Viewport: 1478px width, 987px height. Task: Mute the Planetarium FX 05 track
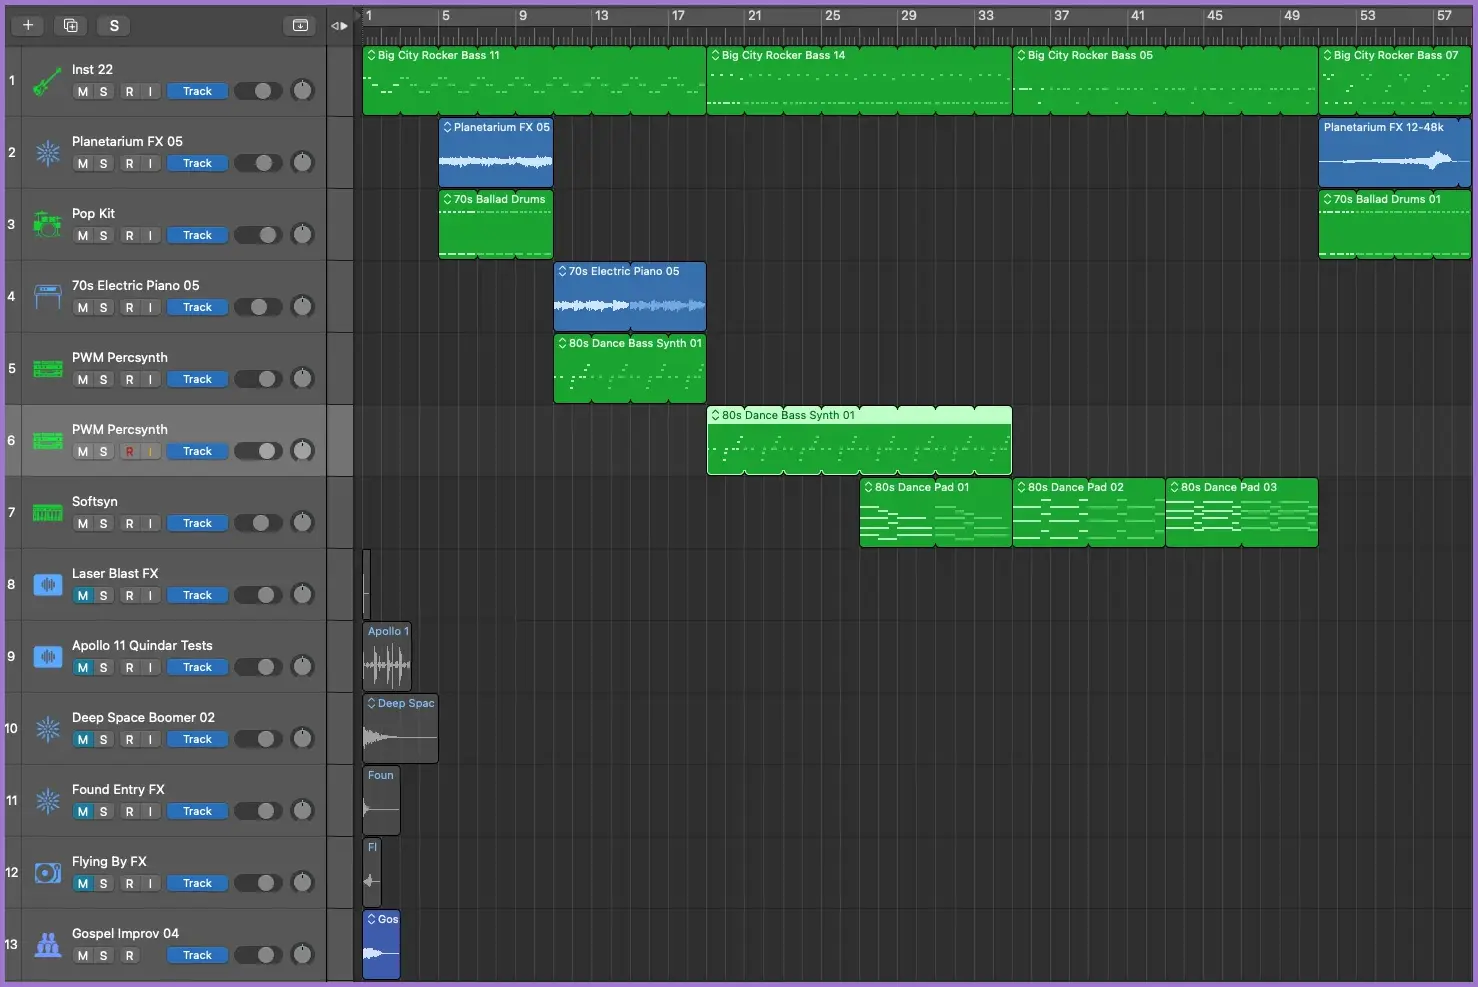click(83, 164)
